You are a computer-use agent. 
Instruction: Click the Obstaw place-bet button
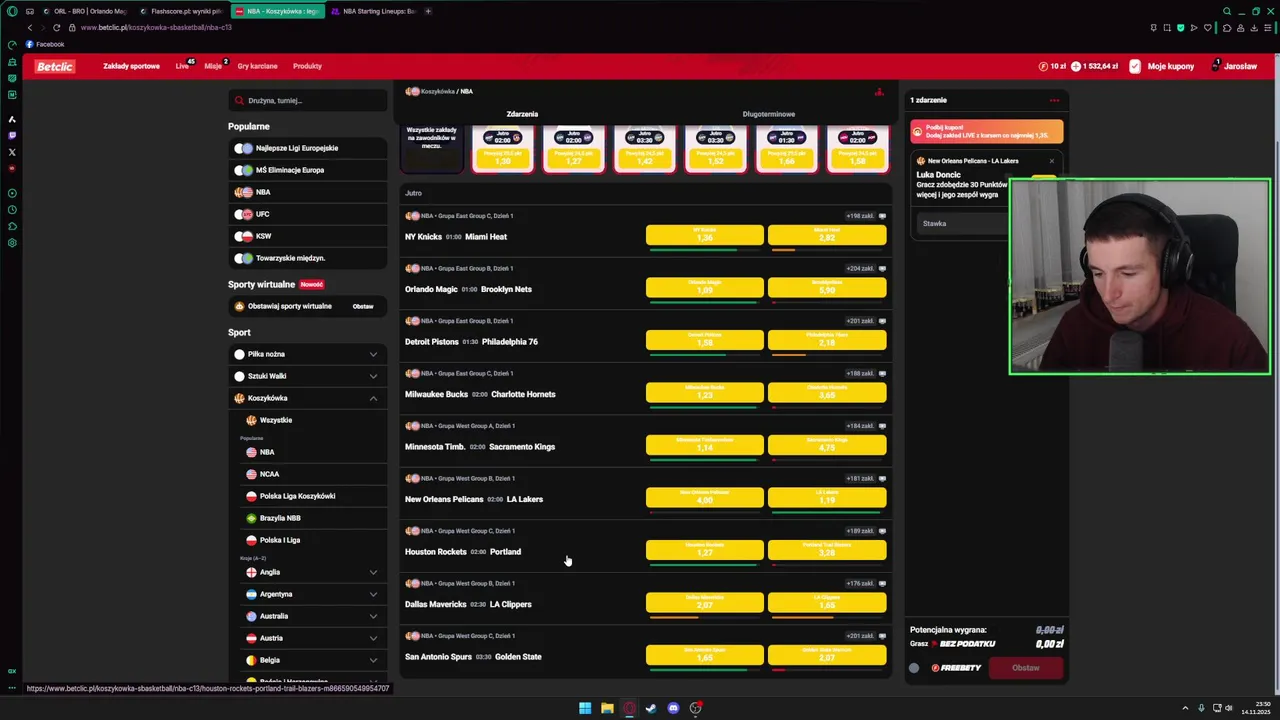(1026, 668)
